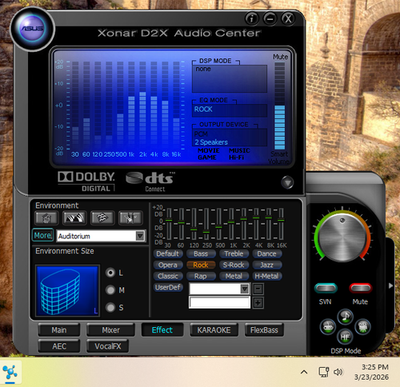Switch to the Effect tab
Screen dimensions: 400x387
(162, 330)
